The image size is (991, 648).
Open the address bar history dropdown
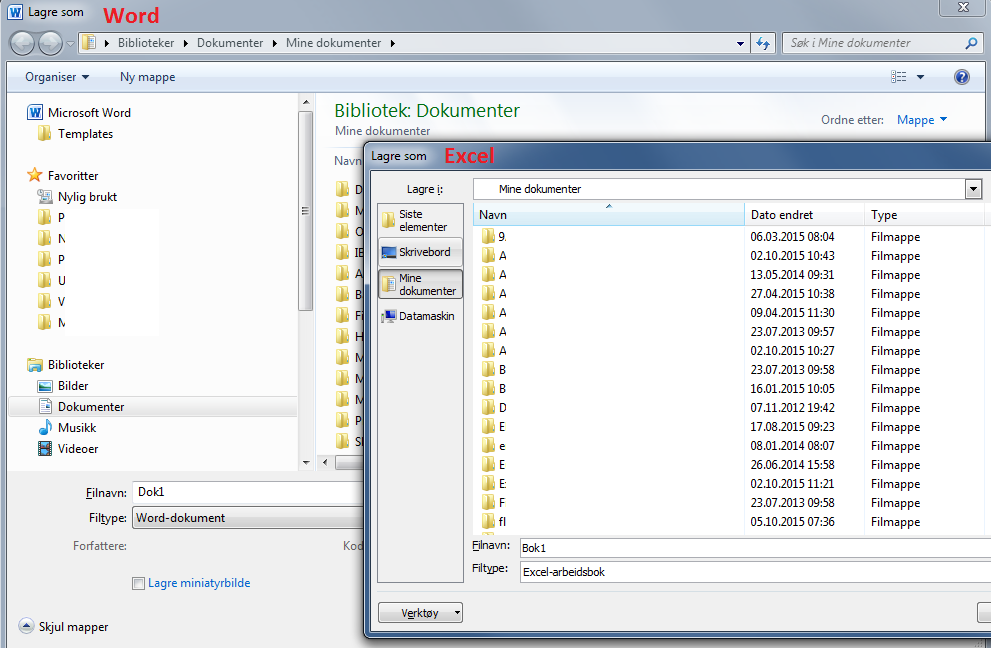point(740,44)
